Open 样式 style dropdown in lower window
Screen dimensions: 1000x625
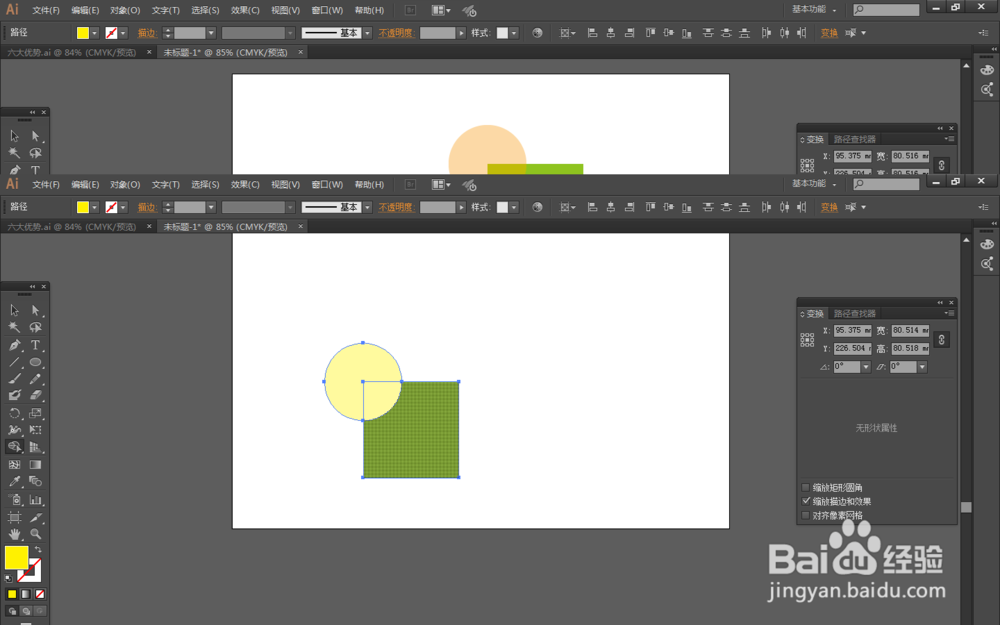[513, 207]
